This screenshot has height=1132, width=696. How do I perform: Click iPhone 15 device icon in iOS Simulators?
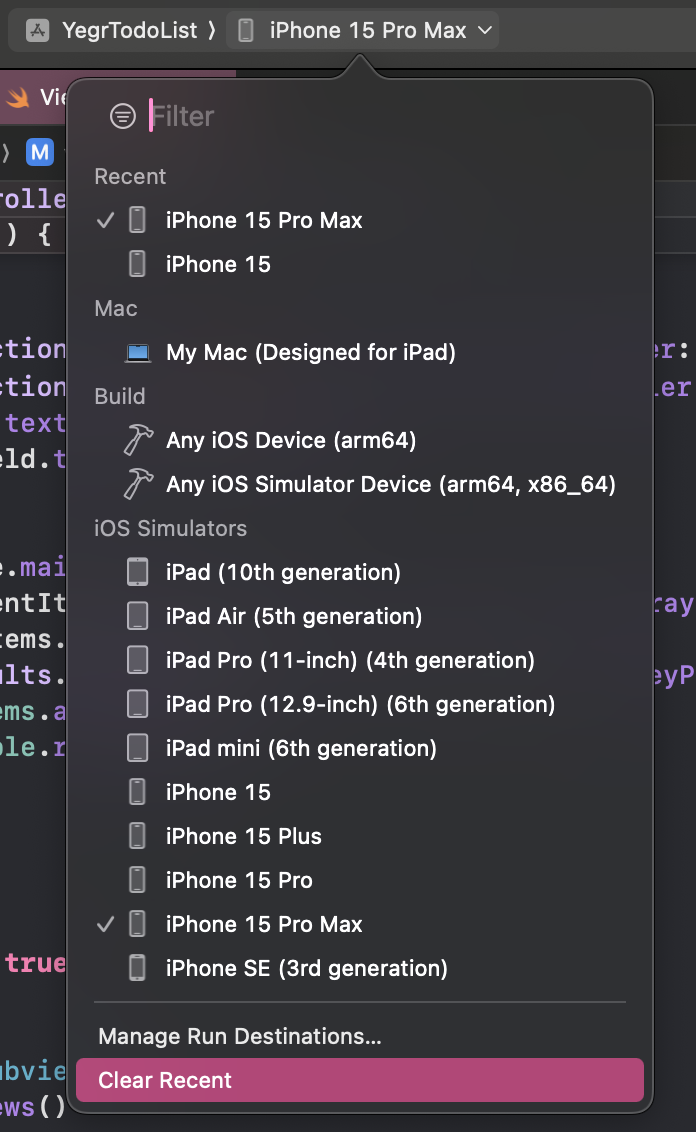[x=137, y=792]
